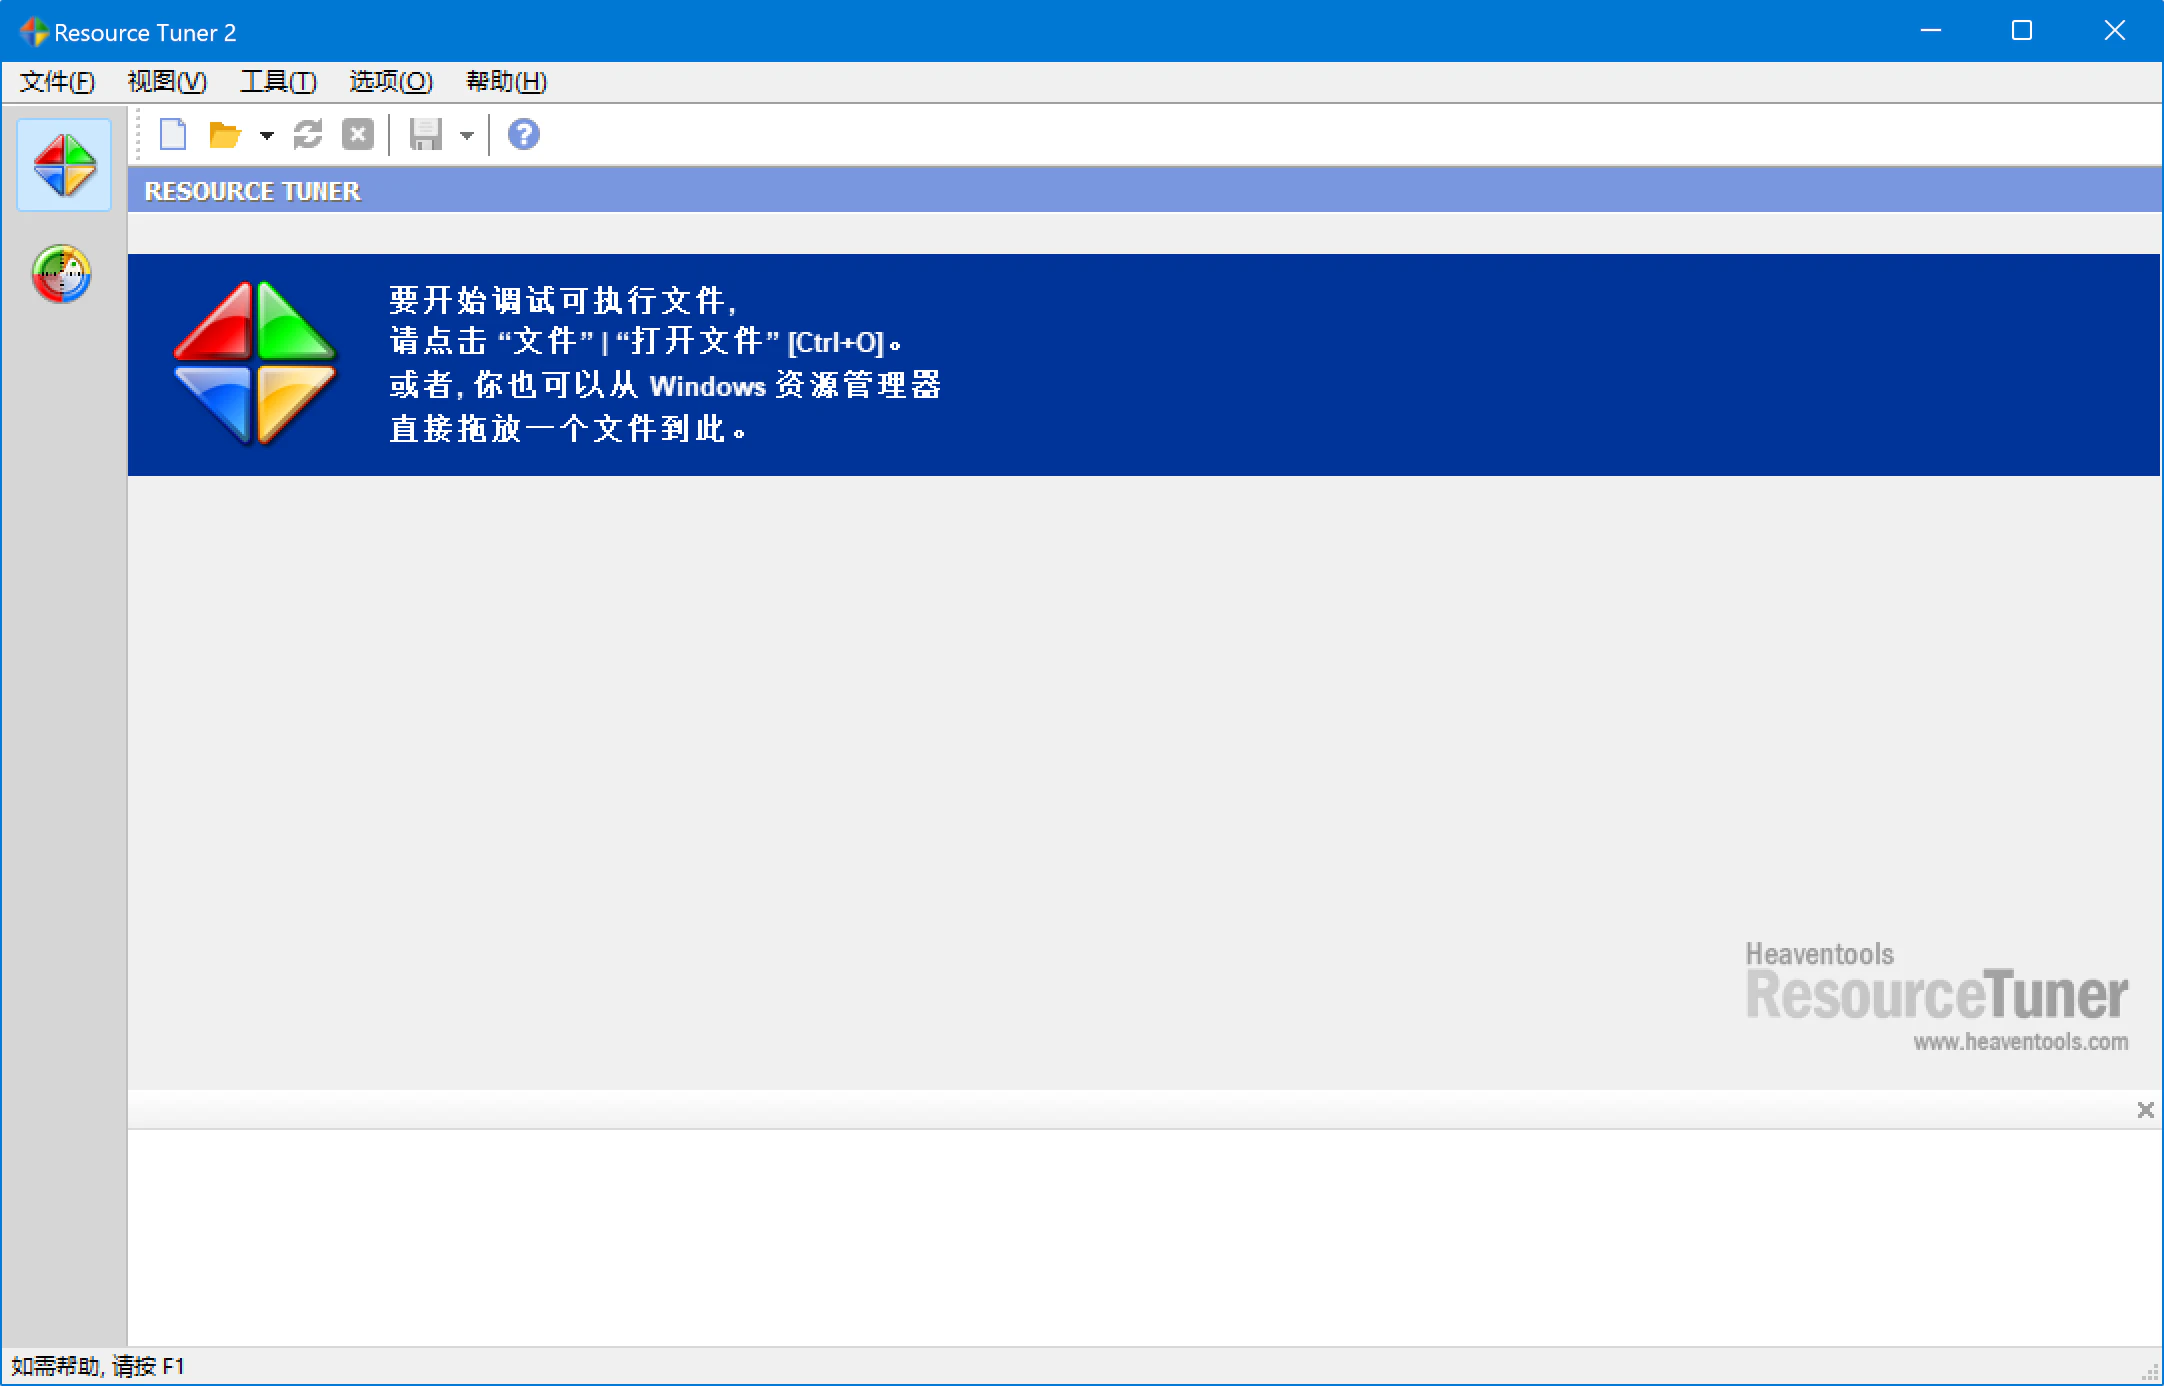2164x1386 pixels.
Task: Close the Resource Tuner 2 window
Action: click(x=2114, y=31)
